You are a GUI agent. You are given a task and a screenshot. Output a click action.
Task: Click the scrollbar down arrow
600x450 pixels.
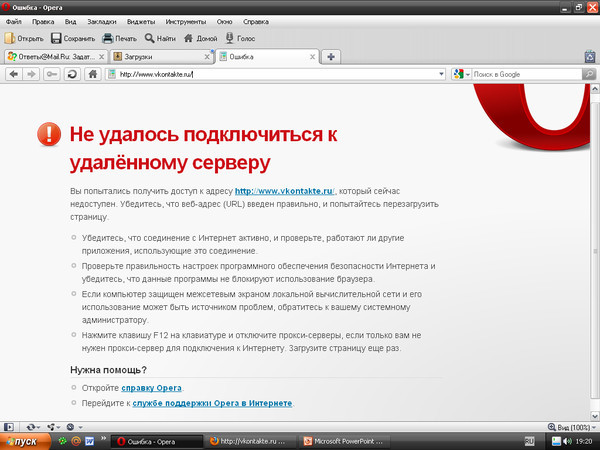(595, 416)
